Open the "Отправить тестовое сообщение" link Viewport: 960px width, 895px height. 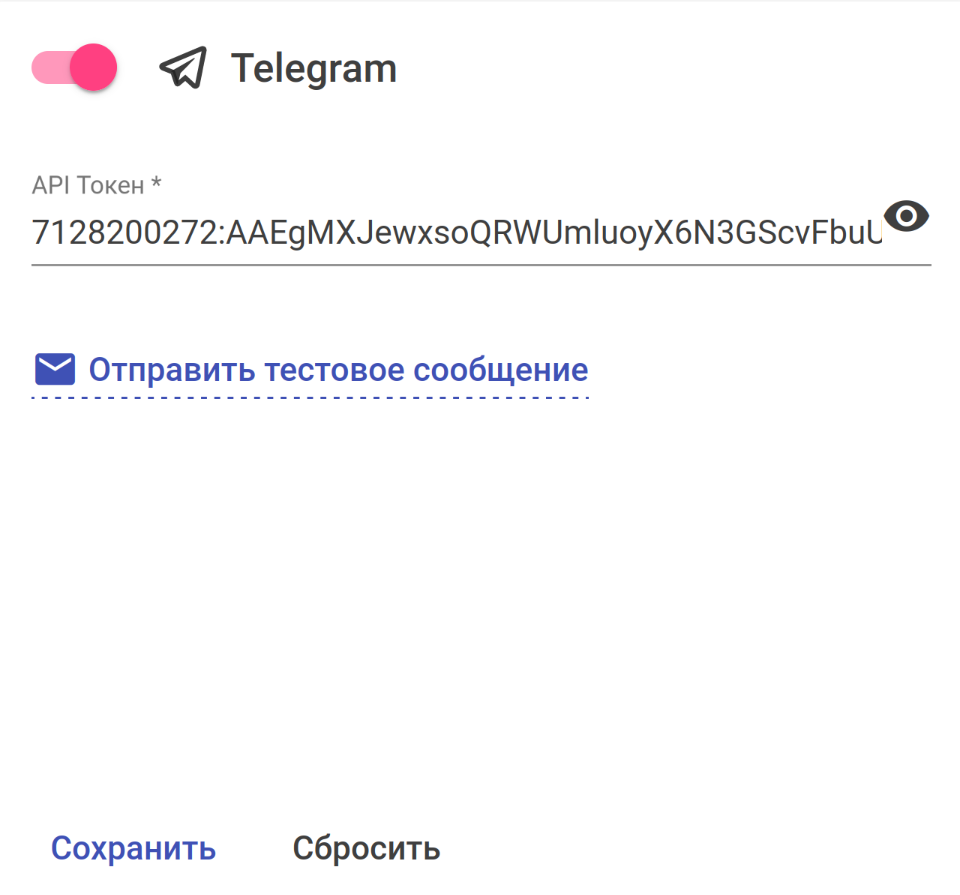(338, 370)
